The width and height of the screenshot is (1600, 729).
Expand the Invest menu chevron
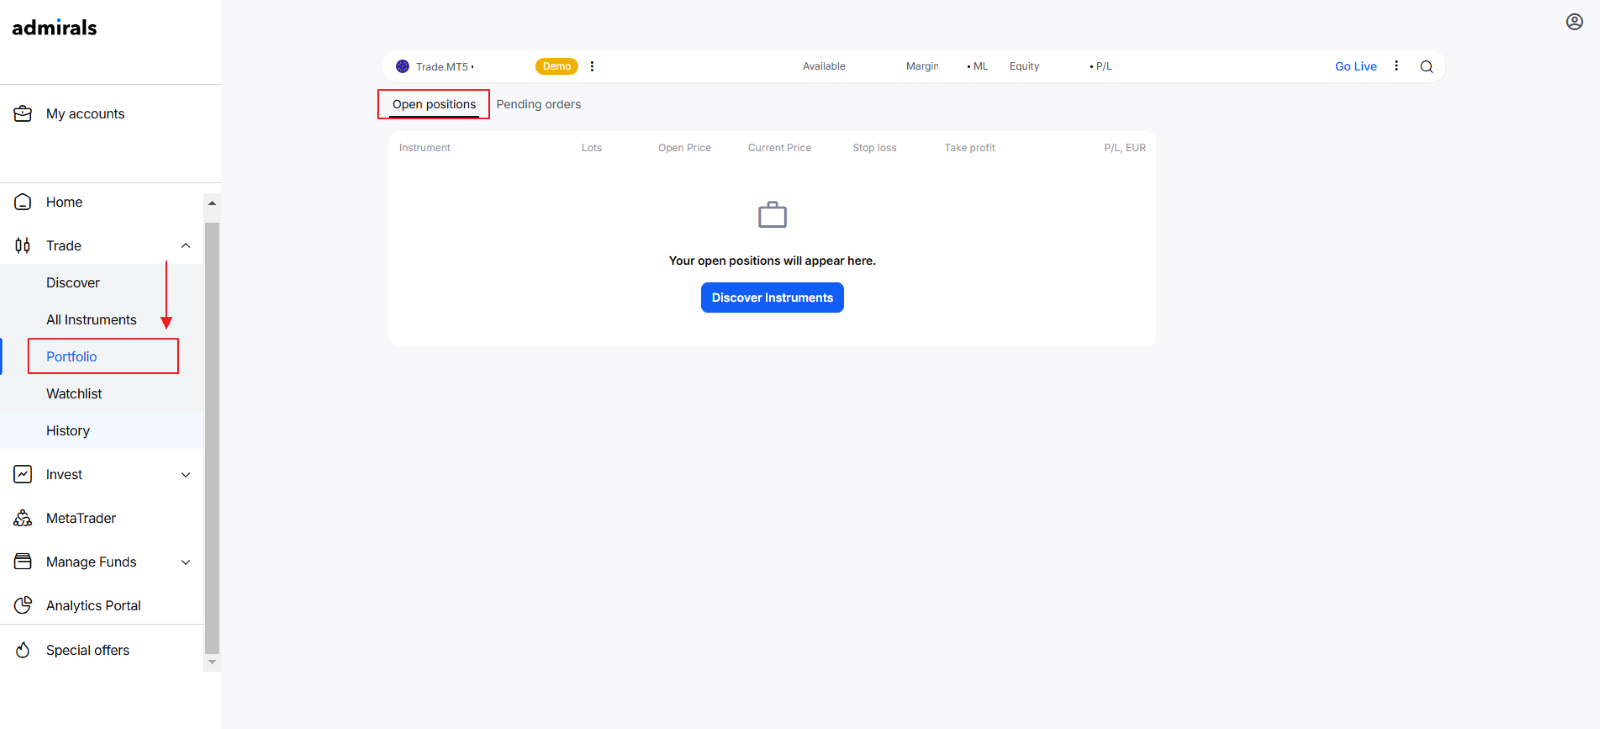click(185, 475)
